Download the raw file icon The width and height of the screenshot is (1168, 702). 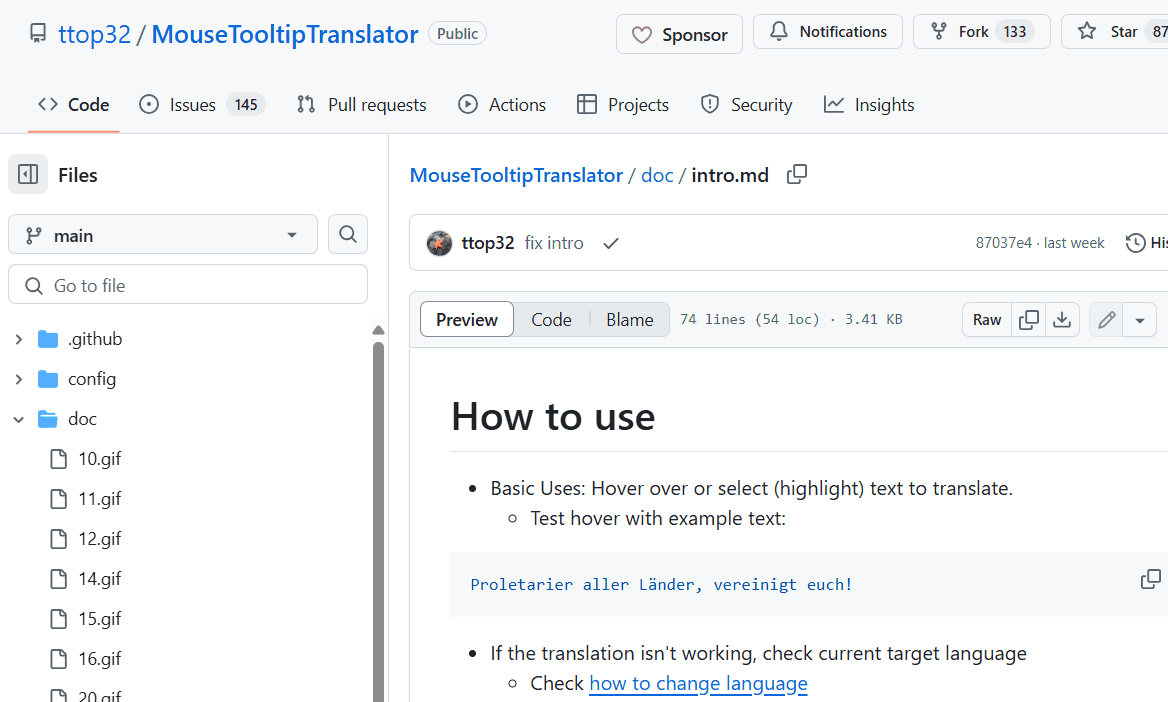(x=1062, y=319)
